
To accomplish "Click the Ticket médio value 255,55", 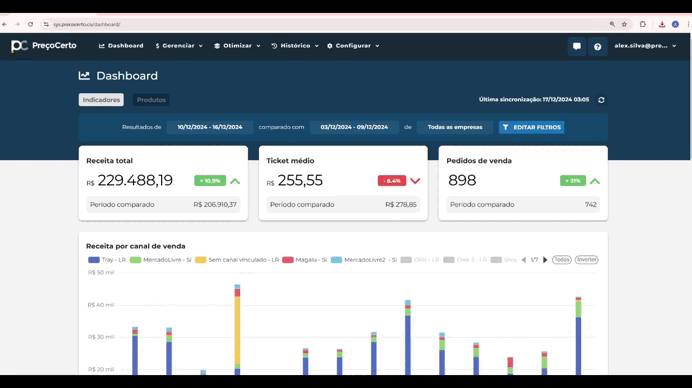I will tap(300, 181).
